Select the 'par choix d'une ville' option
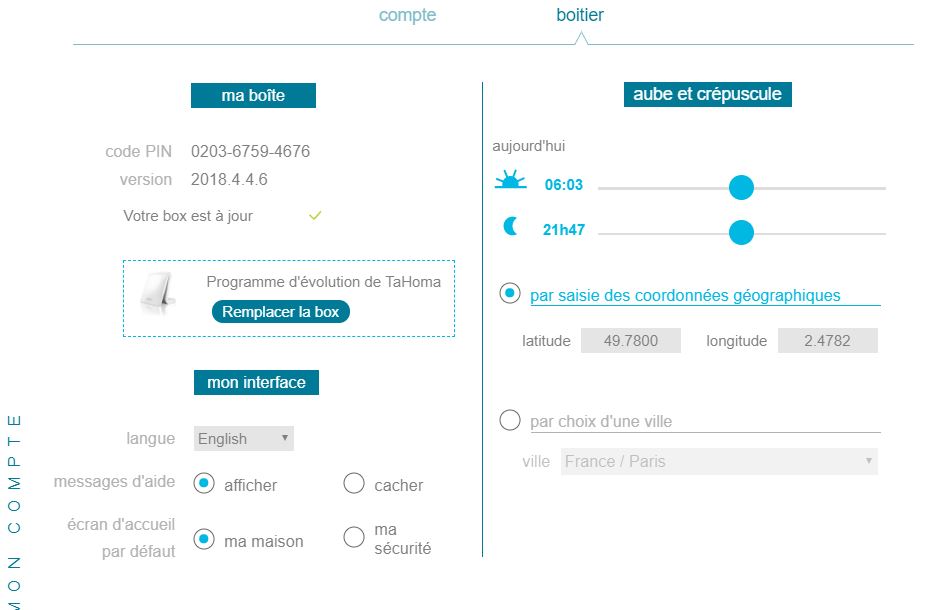Screen dimensions: 925x610 point(511,421)
